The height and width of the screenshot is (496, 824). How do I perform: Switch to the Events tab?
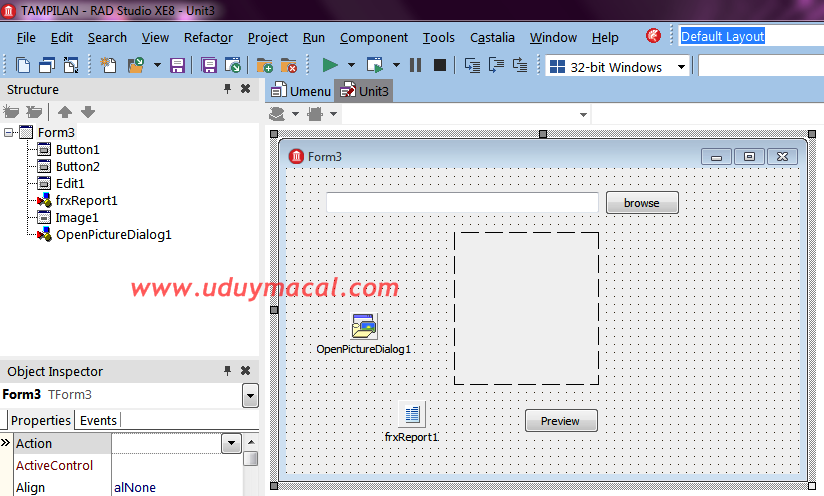pos(98,420)
